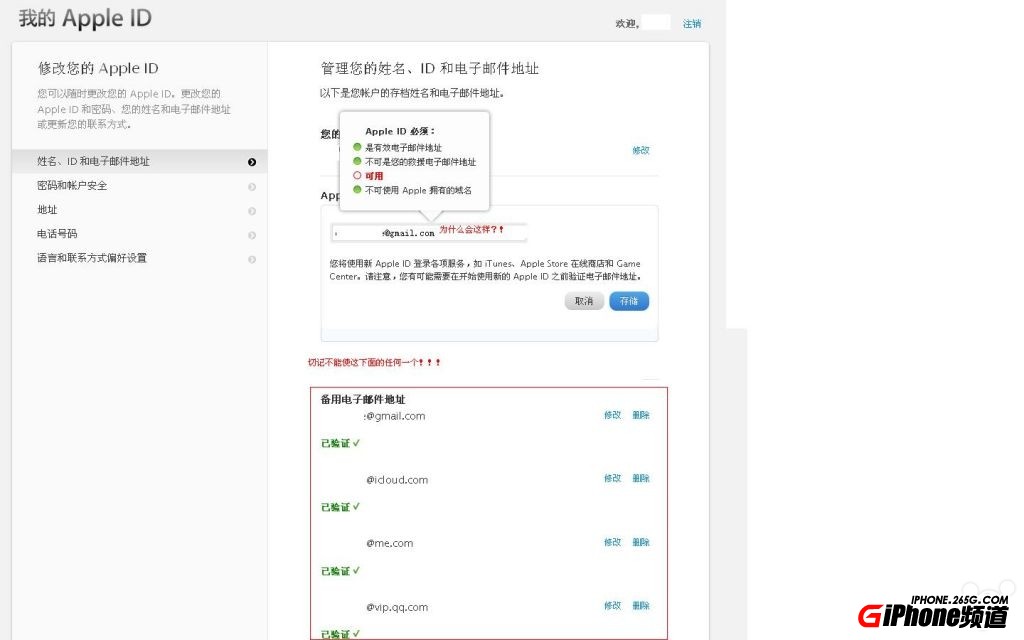This screenshot has height=640, width=1024.
Task: Select the unfilled red circle beside 可用
Action: click(358, 174)
